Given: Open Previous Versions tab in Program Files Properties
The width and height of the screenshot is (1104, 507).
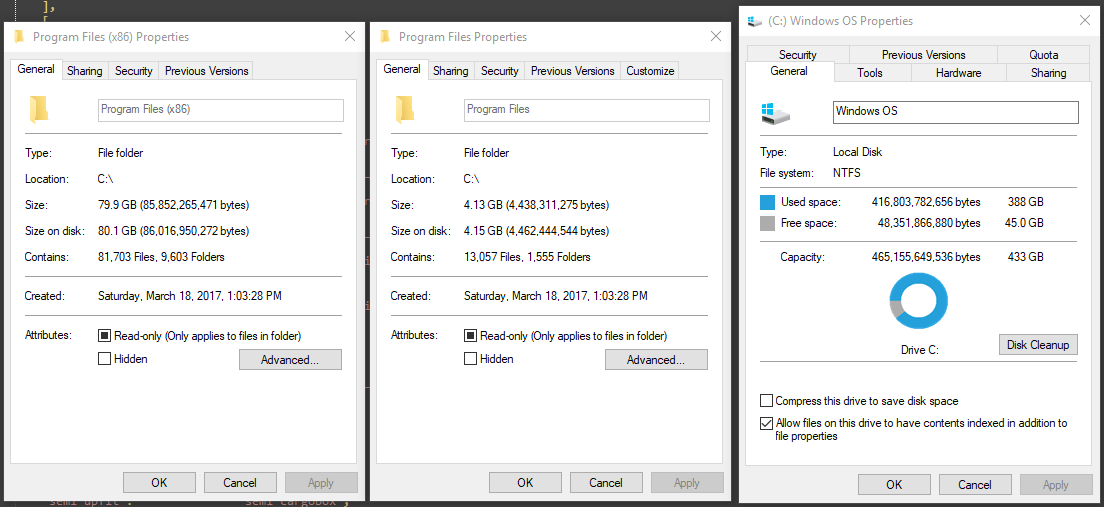Looking at the screenshot, I should (x=572, y=71).
